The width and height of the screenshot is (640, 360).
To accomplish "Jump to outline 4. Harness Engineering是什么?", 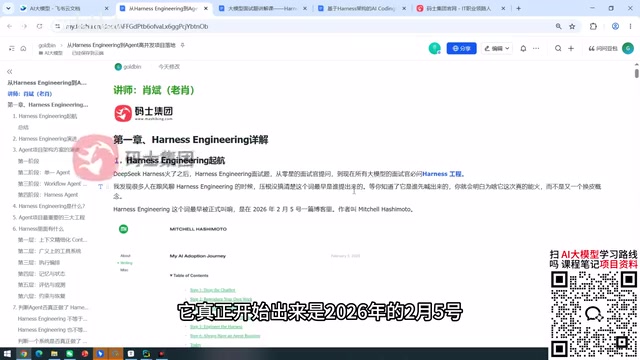I will pos(49,206).
